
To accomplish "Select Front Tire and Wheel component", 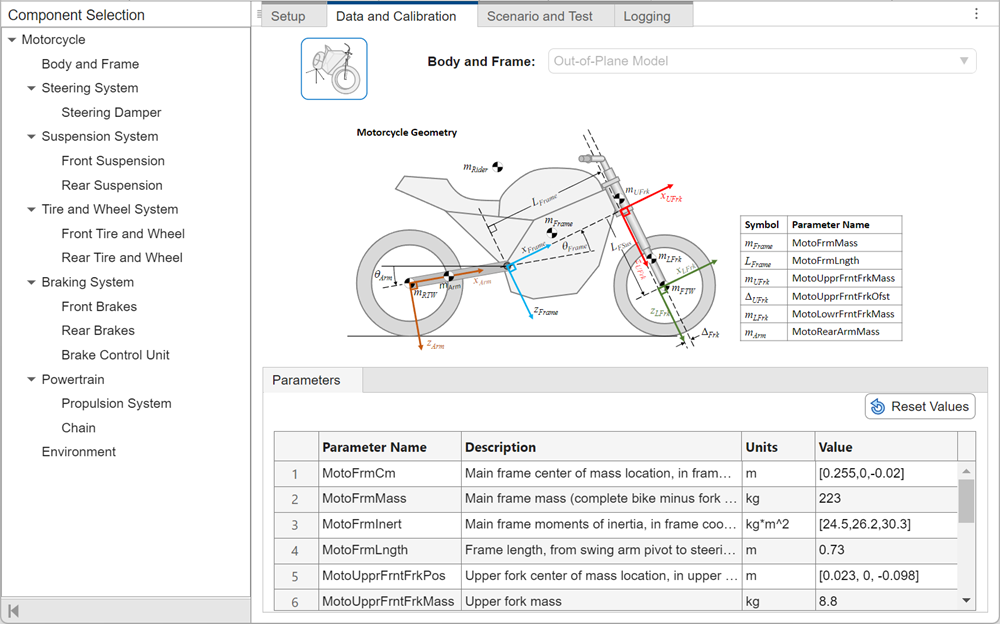I will pyautogui.click(x=123, y=233).
